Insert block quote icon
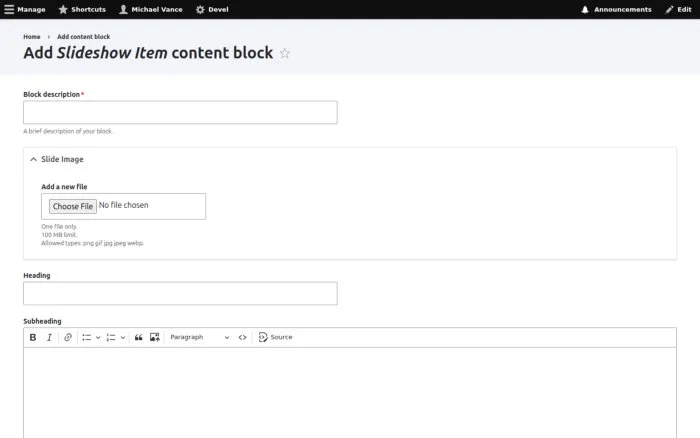 (x=138, y=338)
